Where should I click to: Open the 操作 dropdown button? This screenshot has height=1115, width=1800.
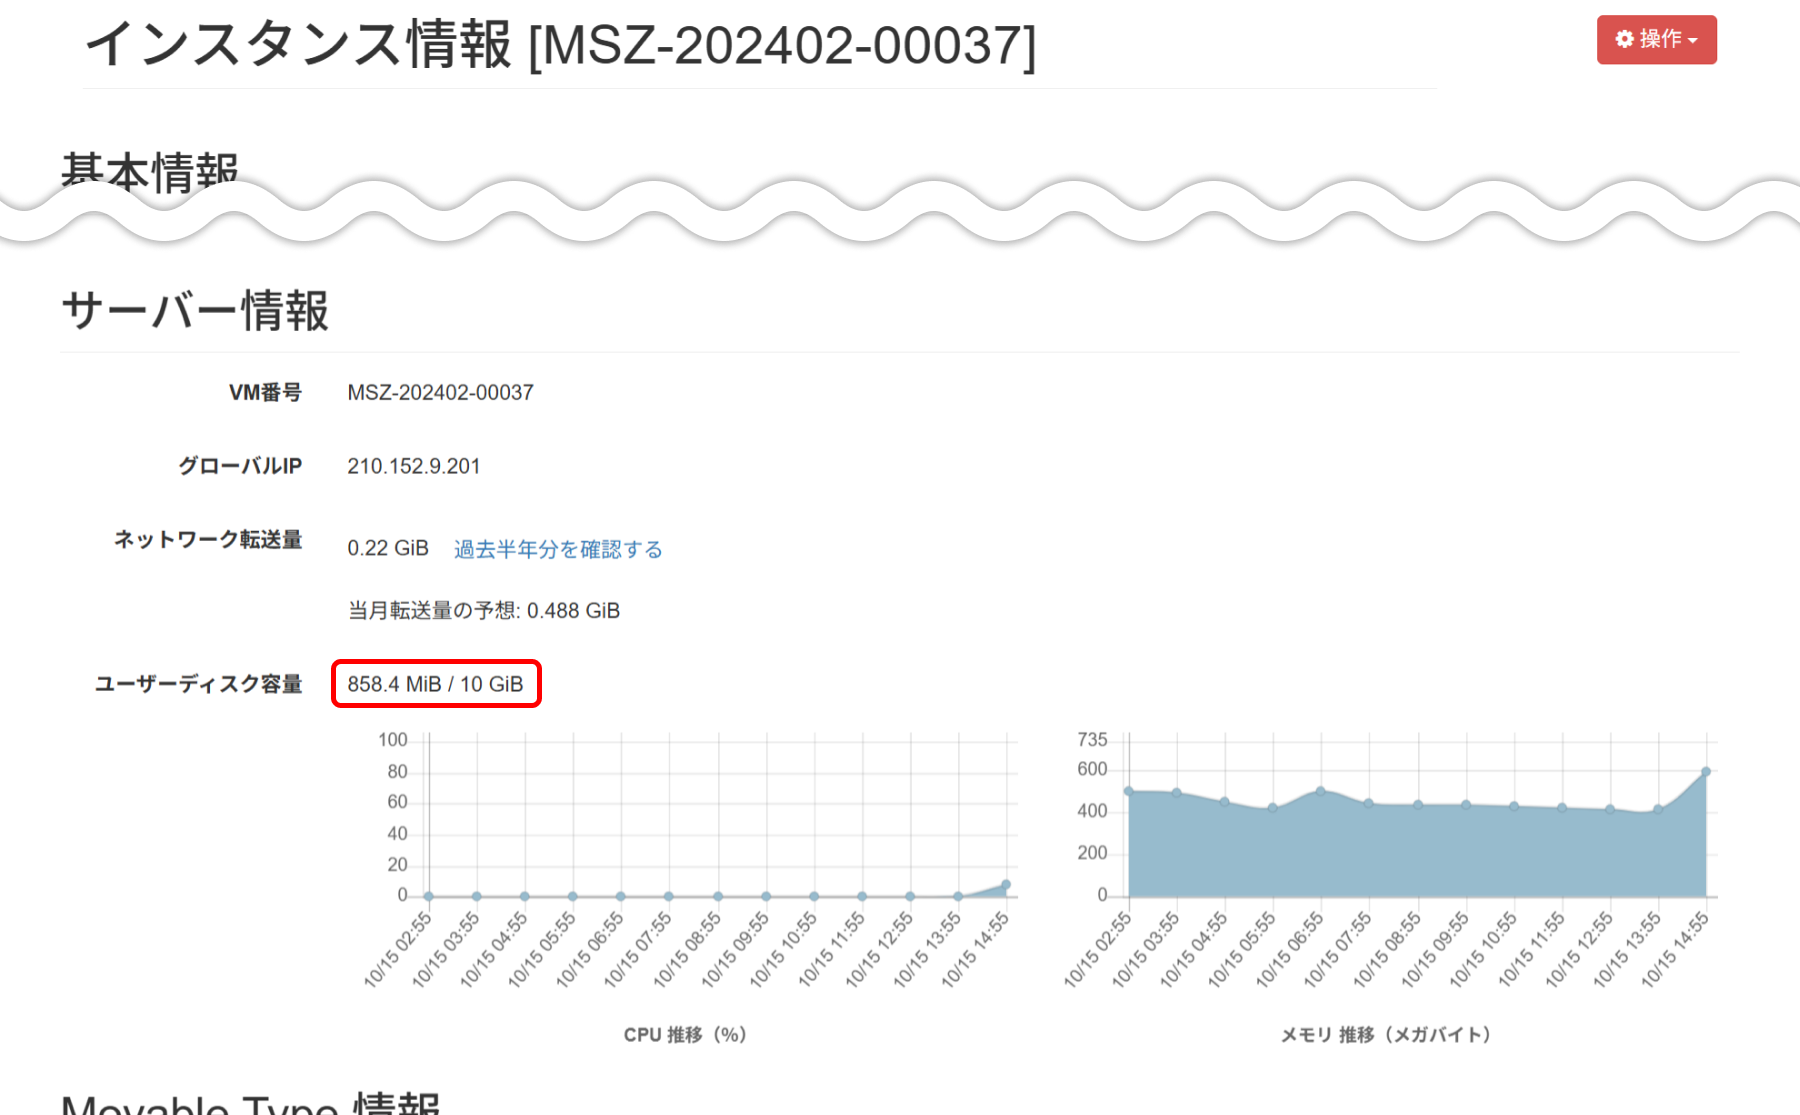click(1656, 40)
